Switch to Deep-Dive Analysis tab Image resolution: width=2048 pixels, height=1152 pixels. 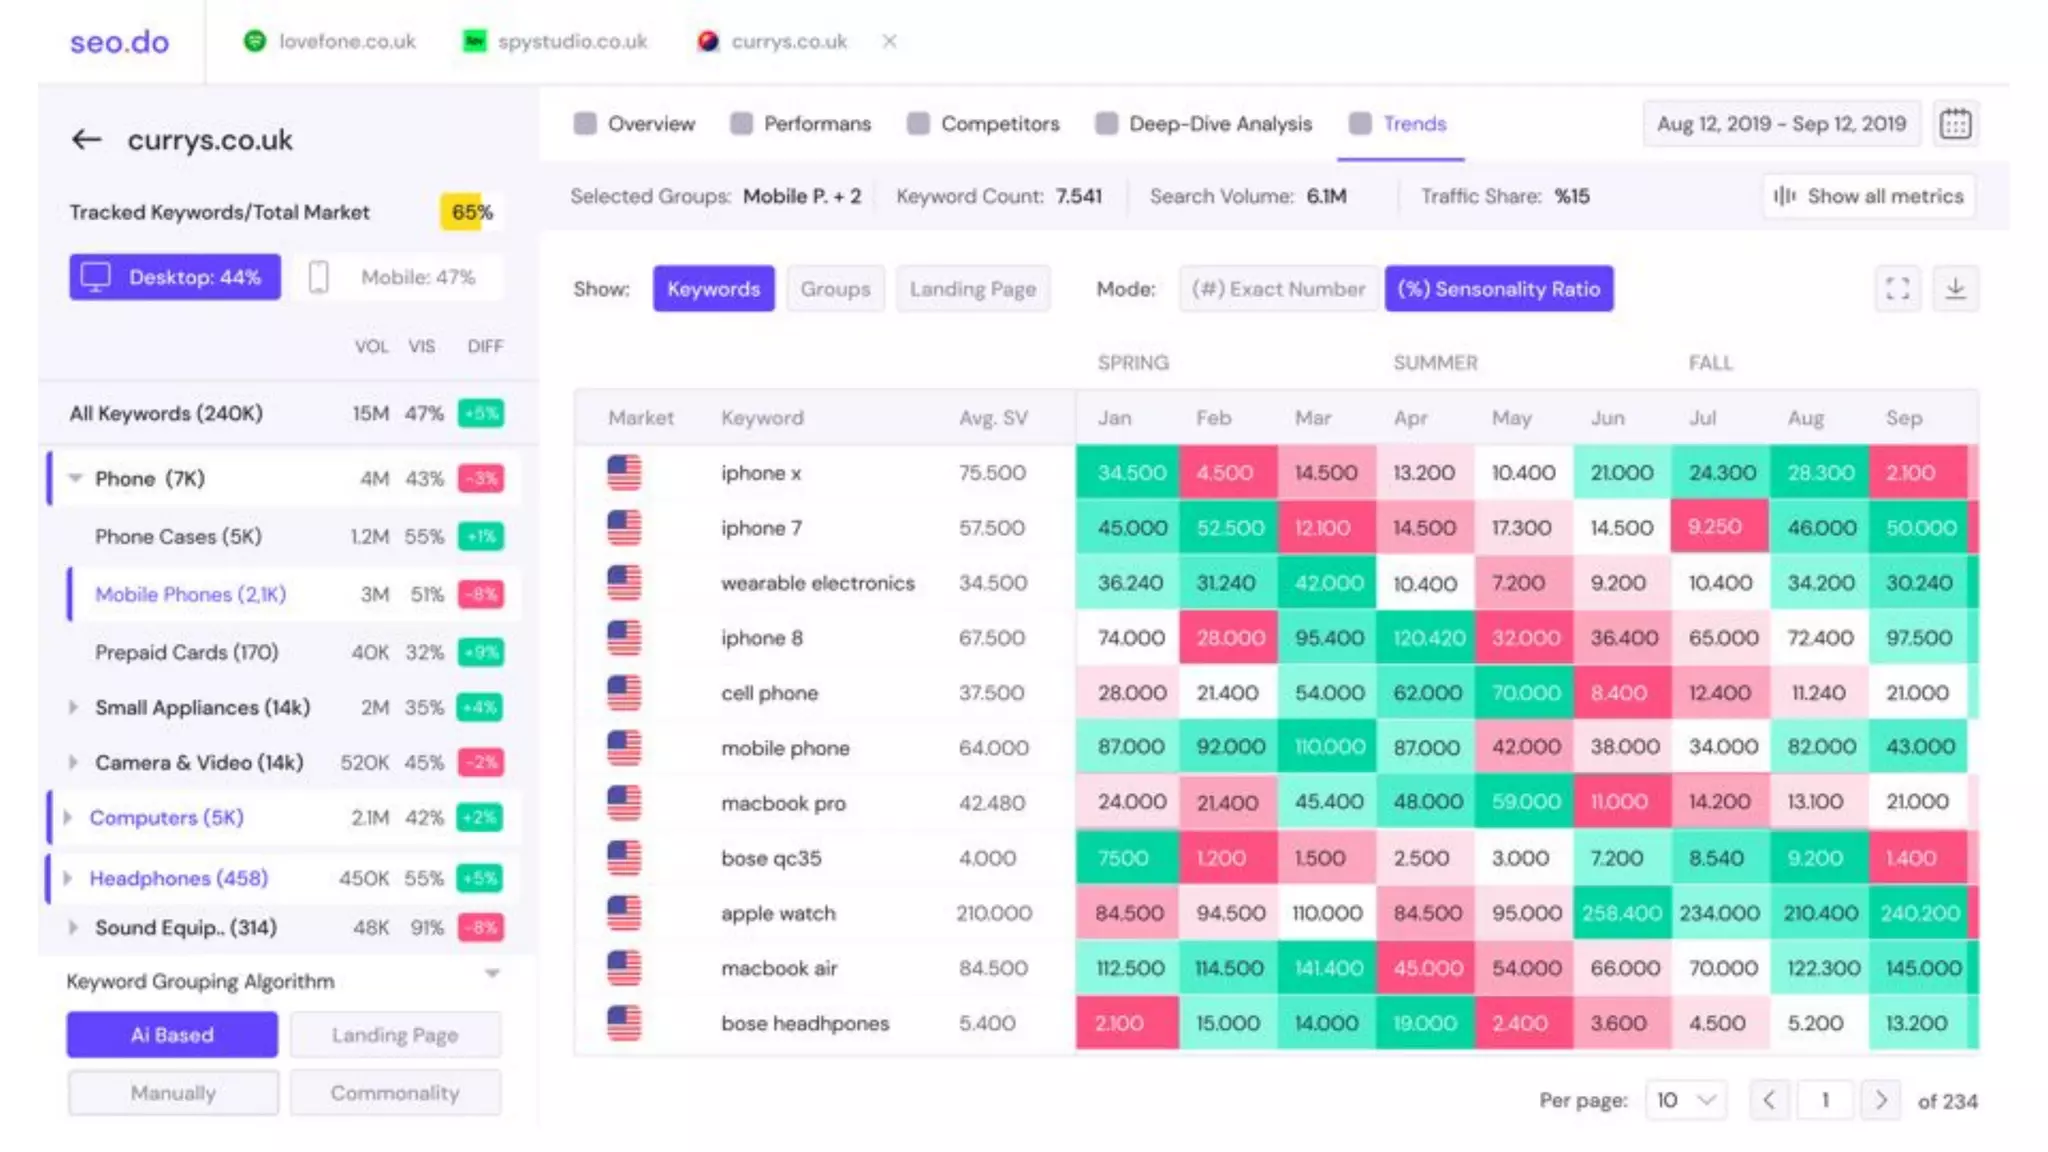tap(1219, 124)
